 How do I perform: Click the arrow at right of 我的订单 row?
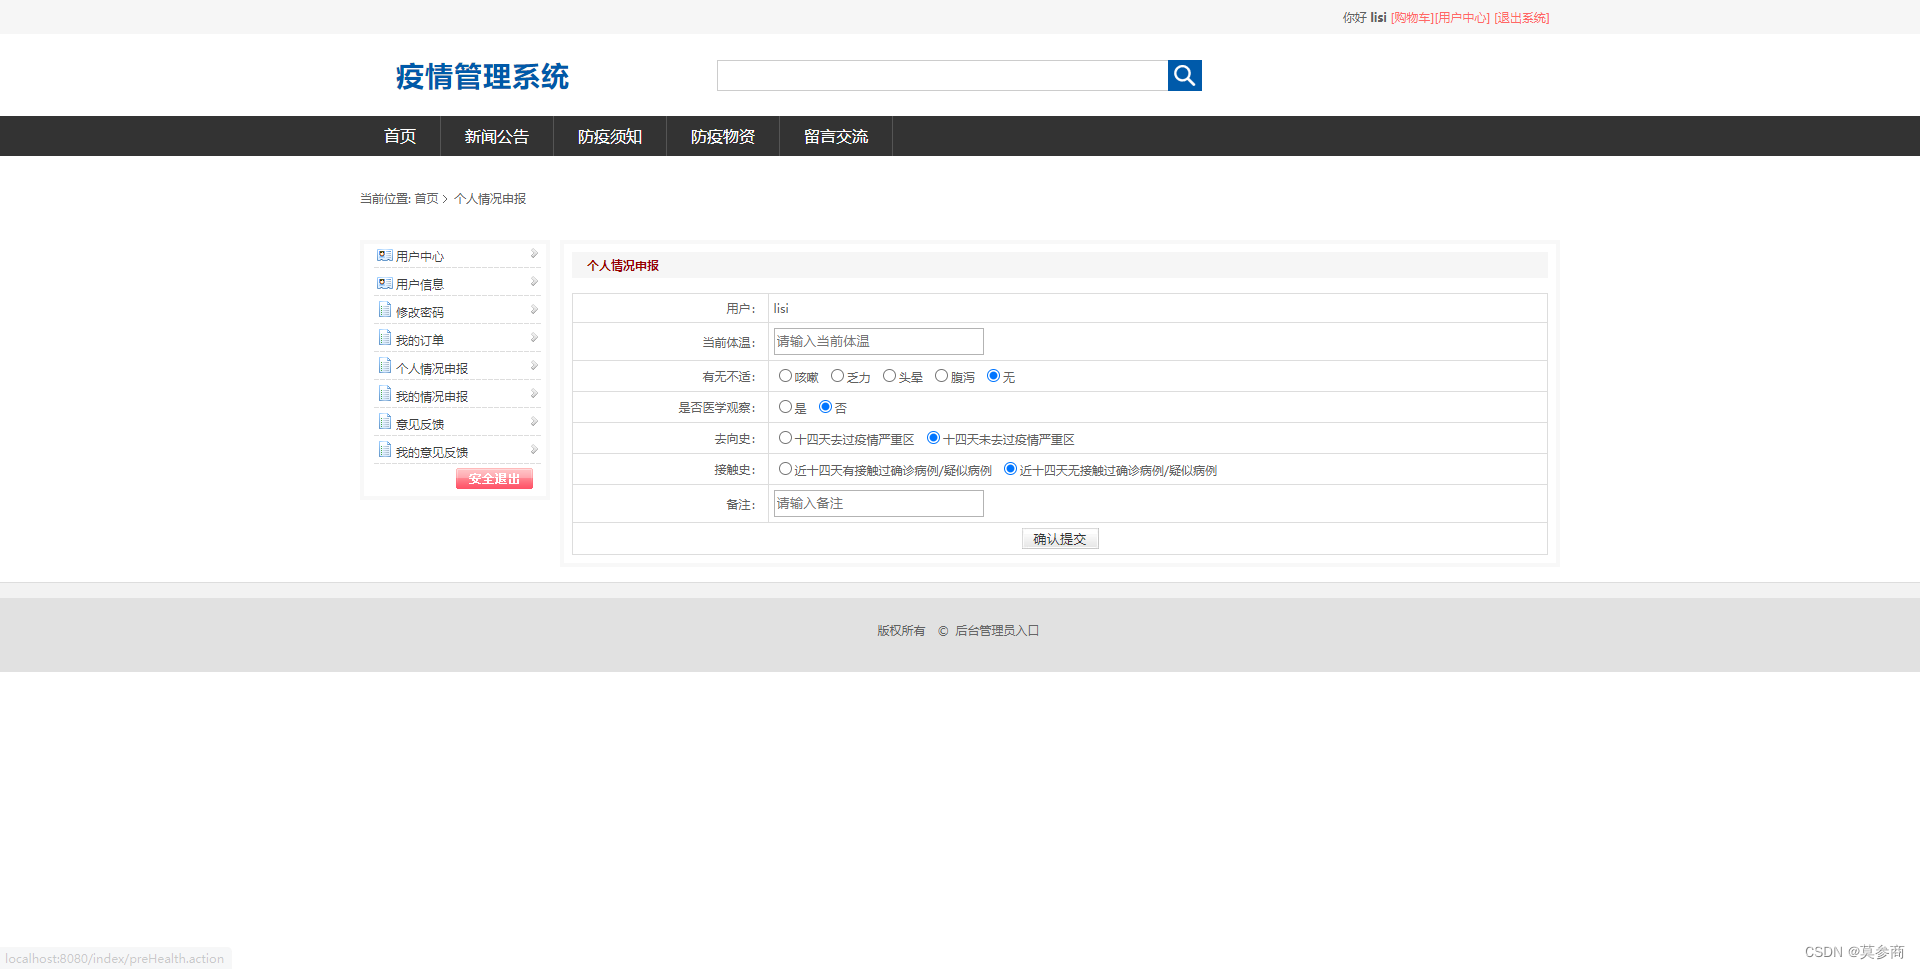(534, 338)
